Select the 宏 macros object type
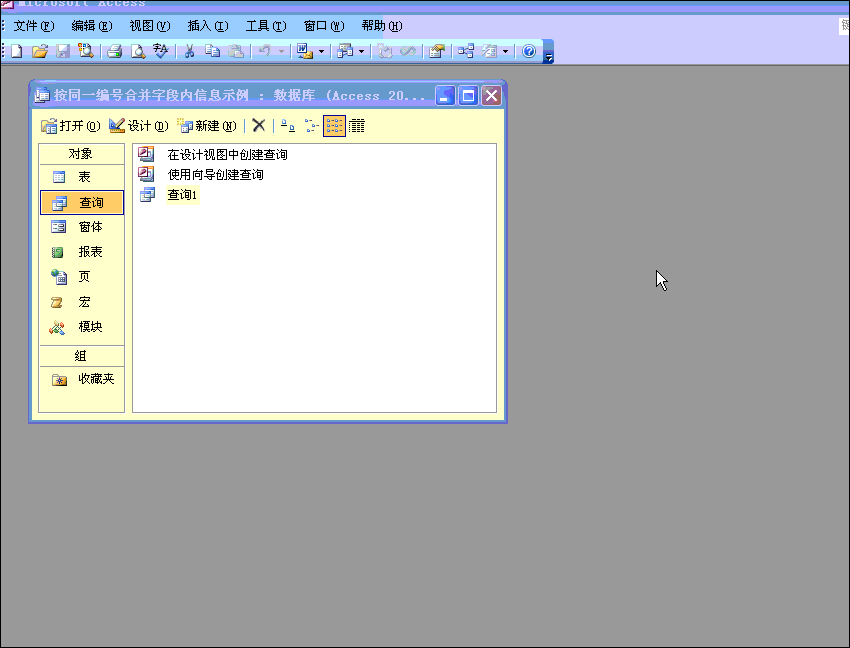Image resolution: width=850 pixels, height=648 pixels. click(x=81, y=301)
